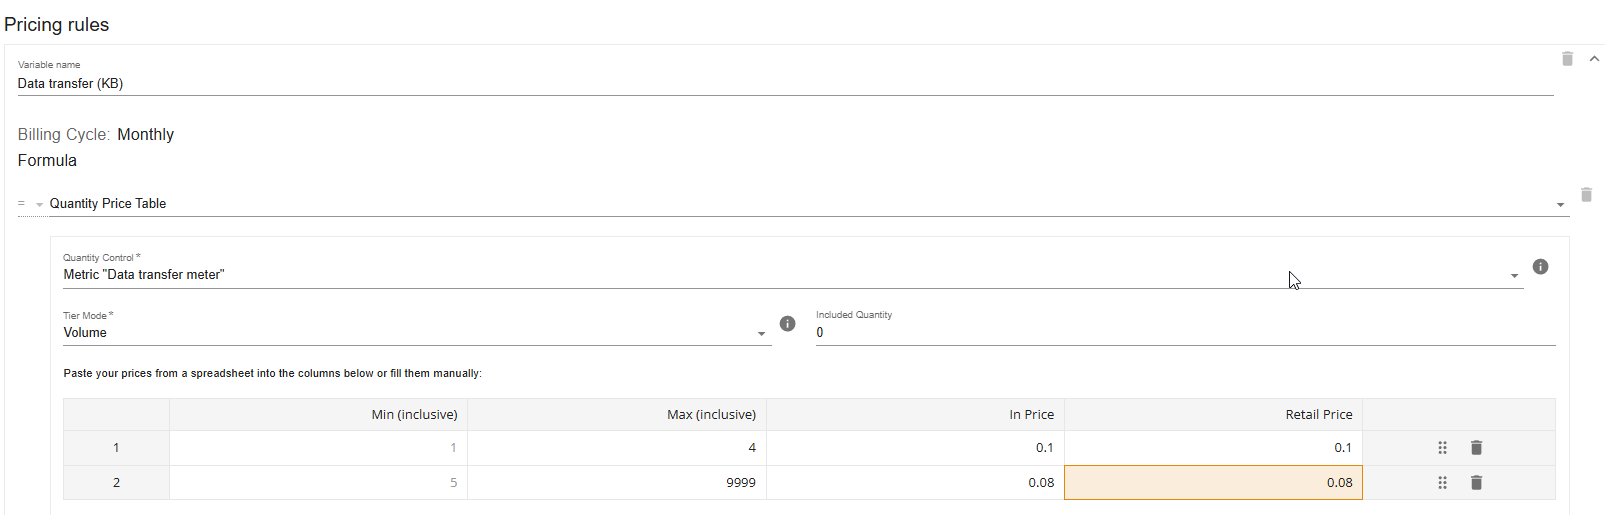This screenshot has height=515, width=1605.
Task: Delete the Quantity Price Table formula
Action: coord(1586,194)
